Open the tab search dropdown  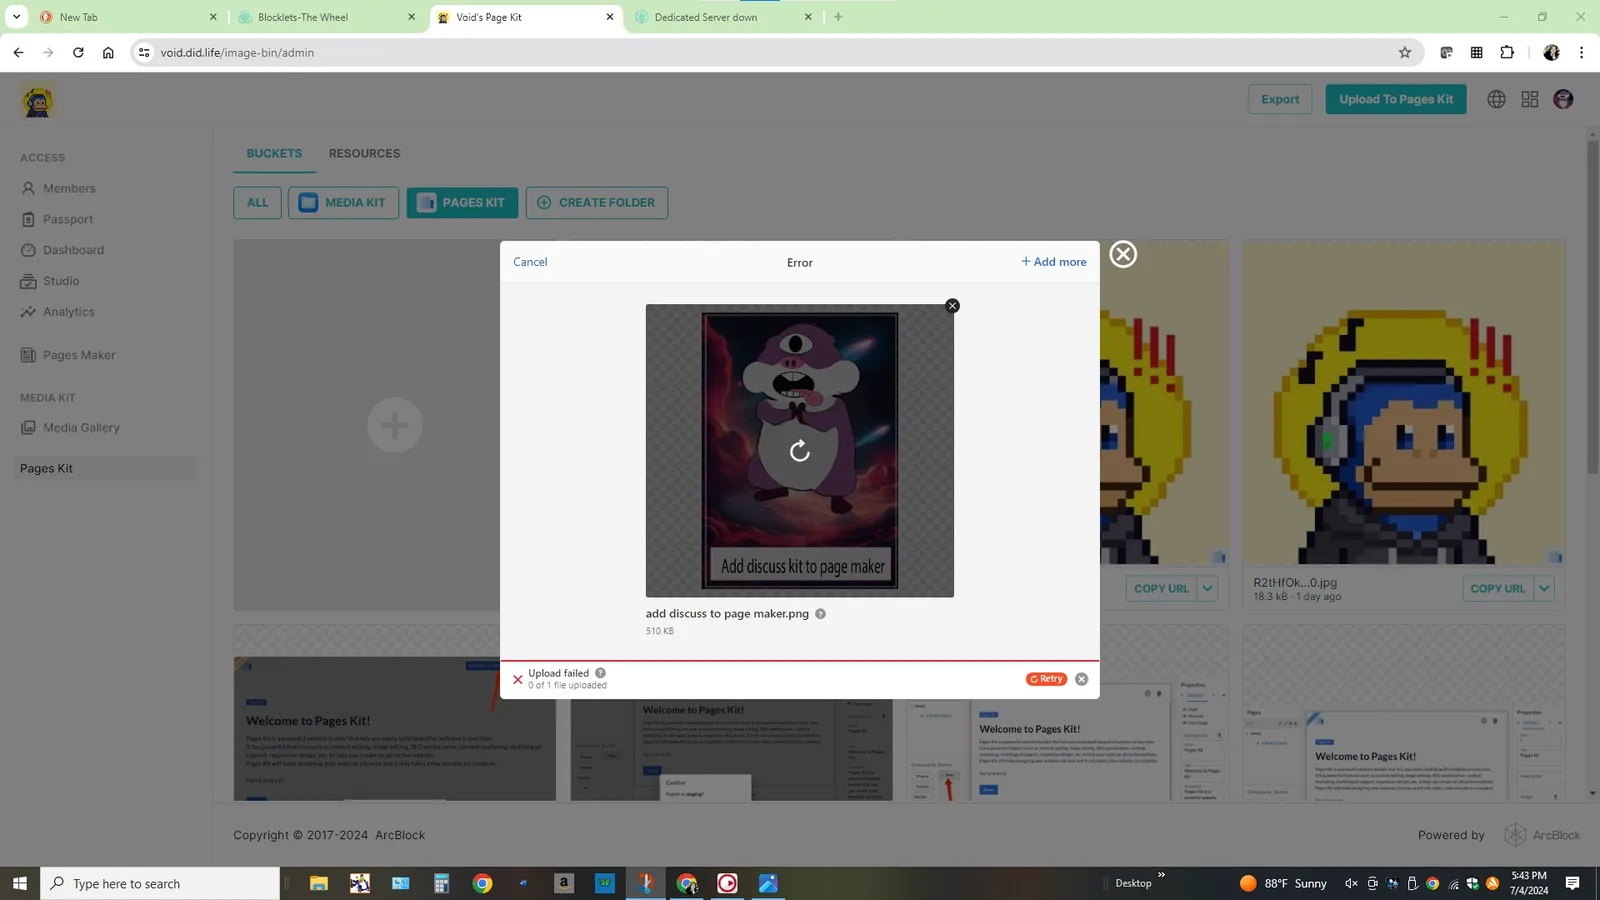[x=16, y=17]
